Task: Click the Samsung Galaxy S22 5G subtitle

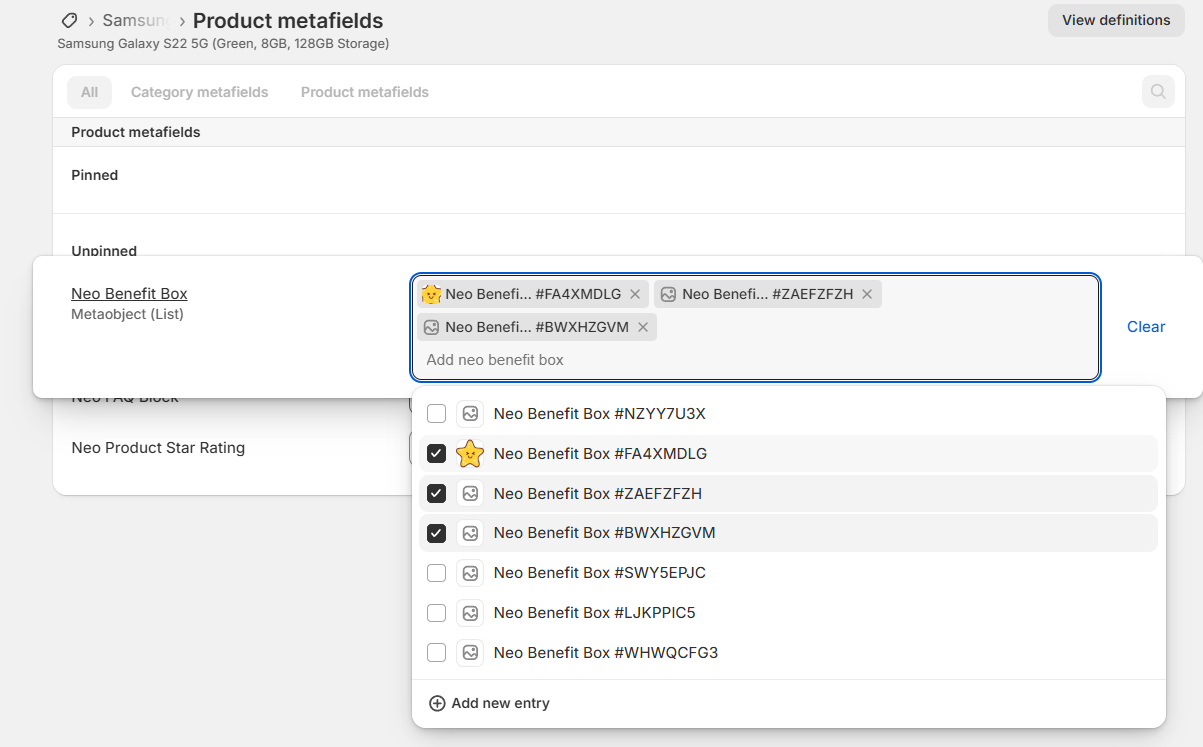Action: [223, 44]
